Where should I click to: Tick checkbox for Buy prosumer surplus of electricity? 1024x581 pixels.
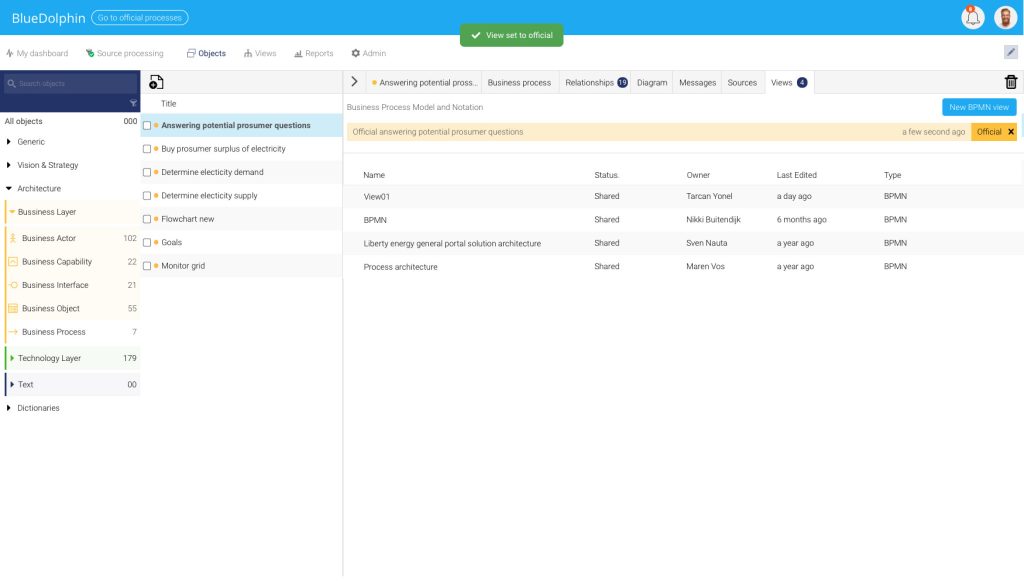click(147, 149)
